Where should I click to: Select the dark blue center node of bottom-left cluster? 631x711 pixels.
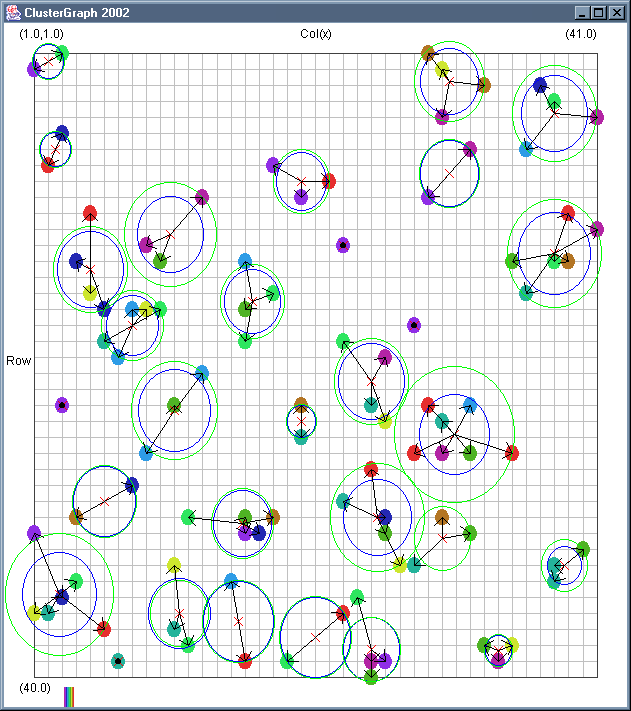61,597
